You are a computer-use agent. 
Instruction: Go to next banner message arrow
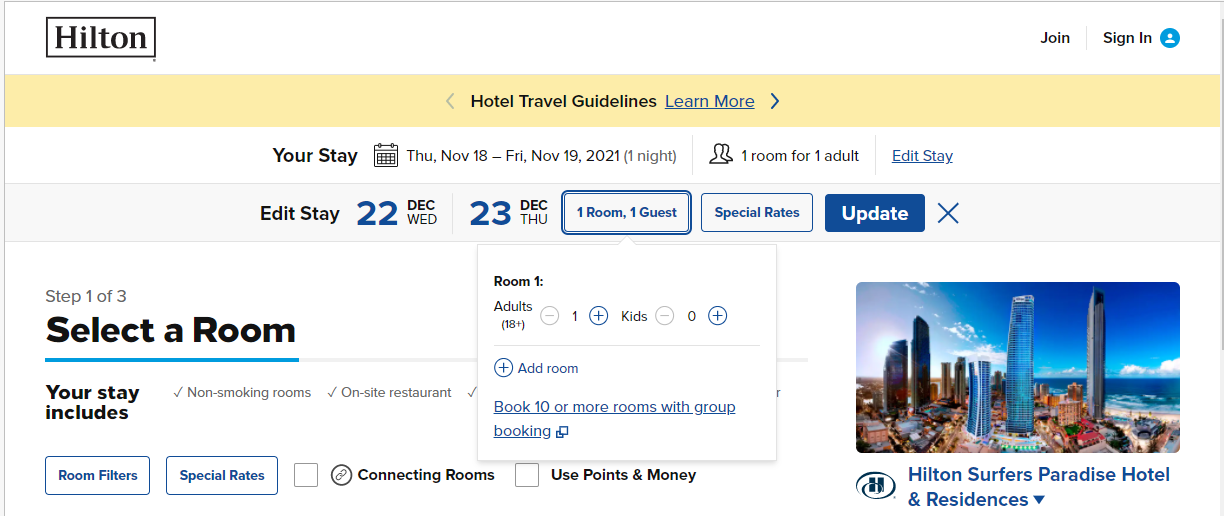coord(775,101)
